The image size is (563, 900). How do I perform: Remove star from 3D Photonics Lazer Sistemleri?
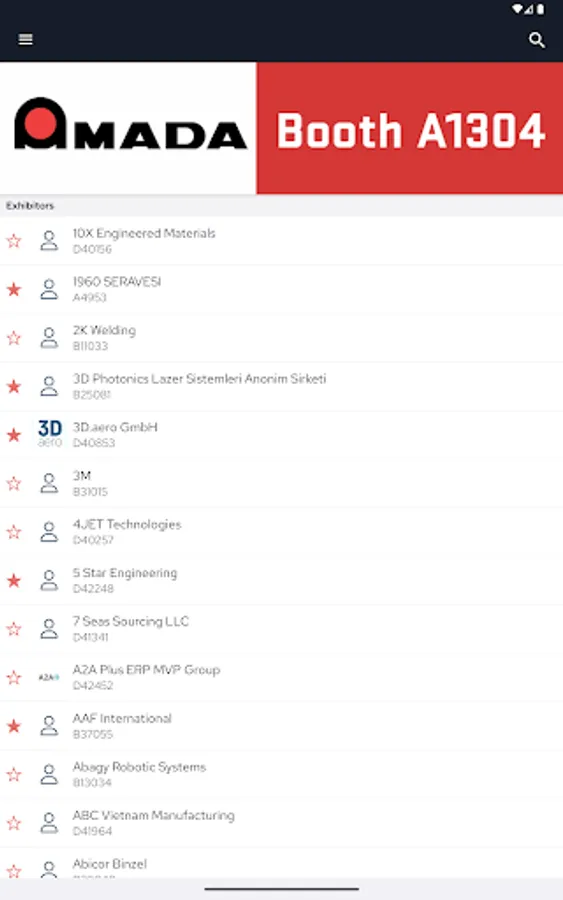[x=14, y=386]
